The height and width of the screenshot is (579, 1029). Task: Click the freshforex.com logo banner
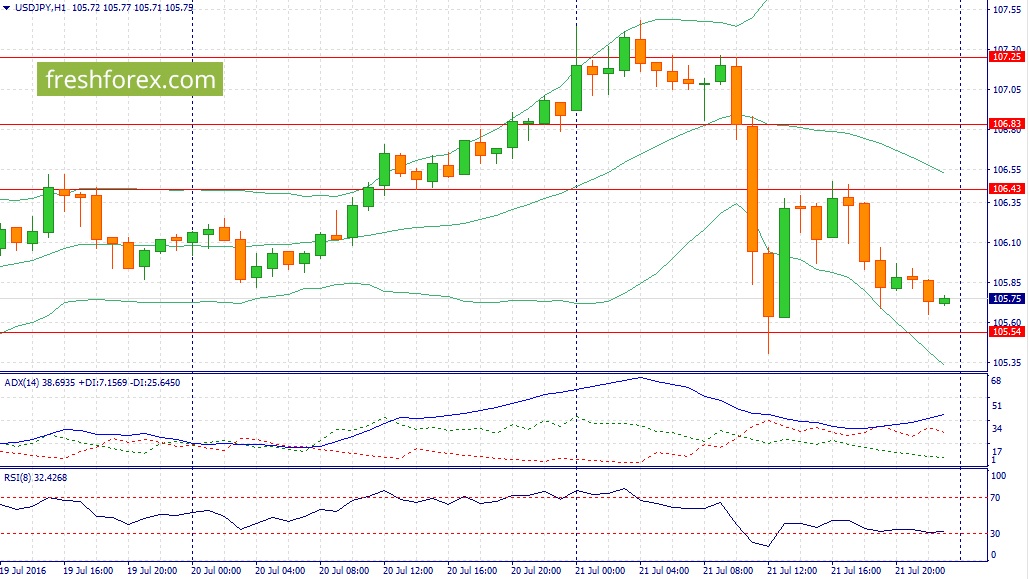click(130, 79)
